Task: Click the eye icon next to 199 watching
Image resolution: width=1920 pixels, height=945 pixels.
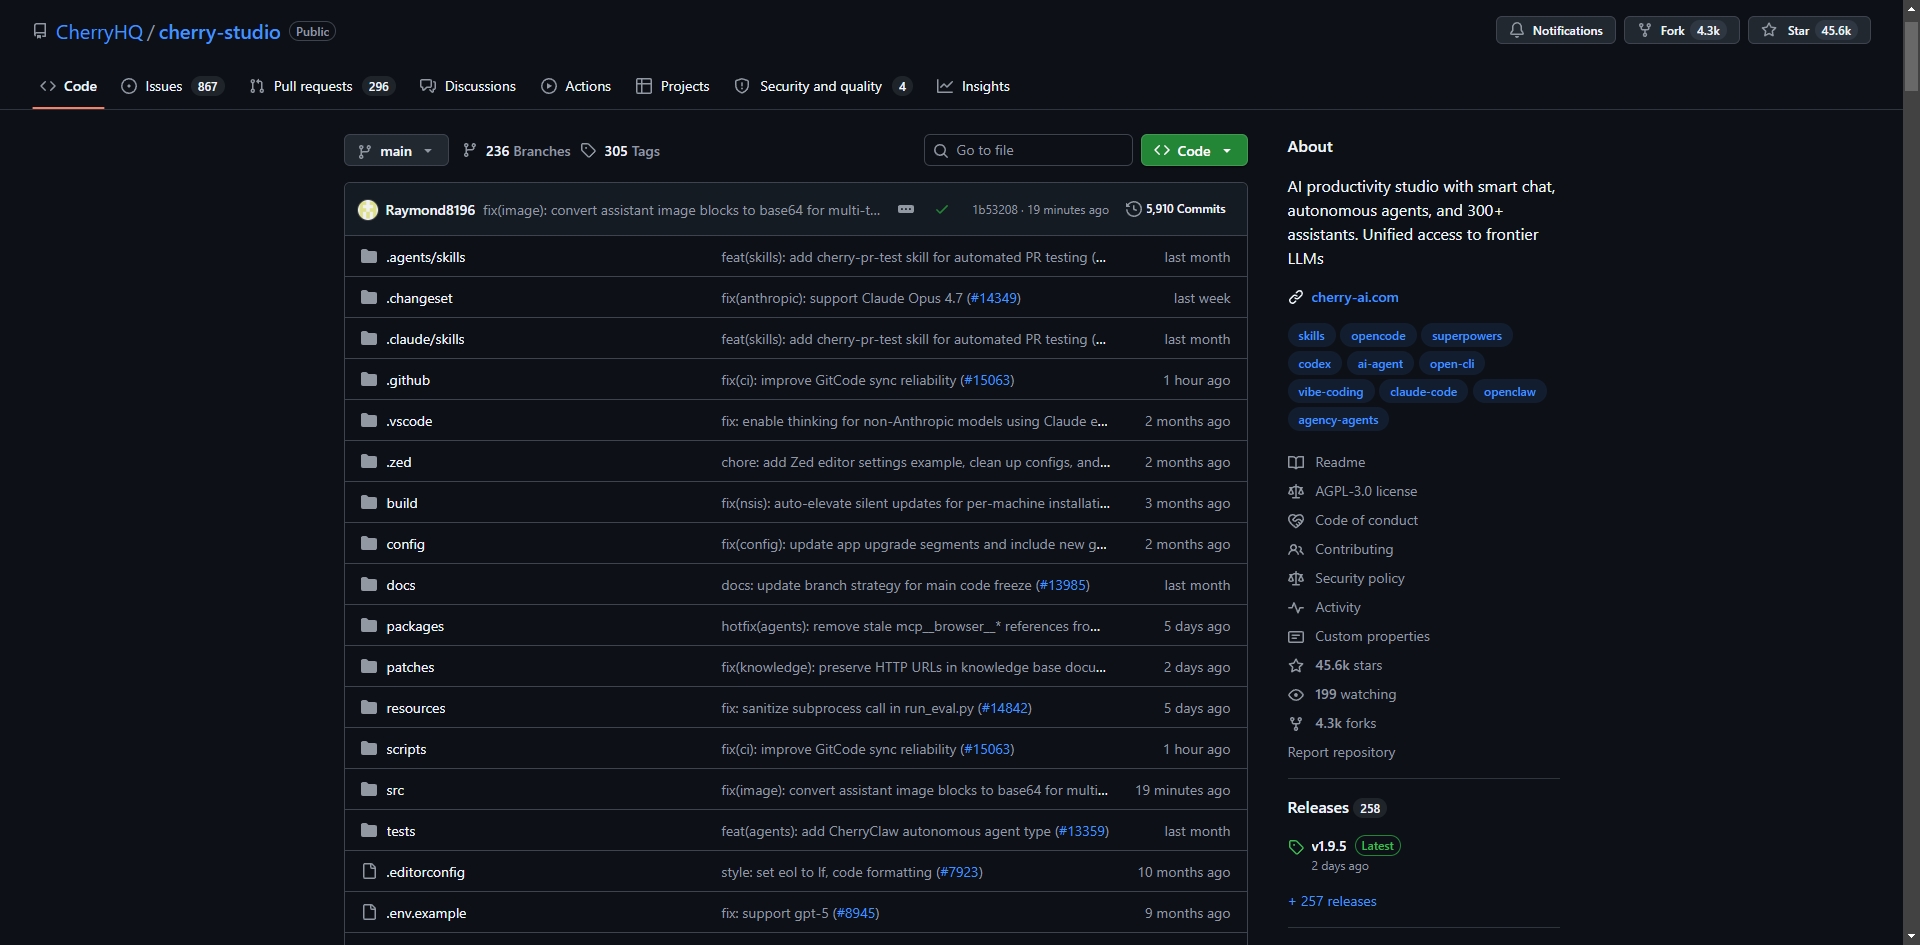Action: [x=1296, y=694]
